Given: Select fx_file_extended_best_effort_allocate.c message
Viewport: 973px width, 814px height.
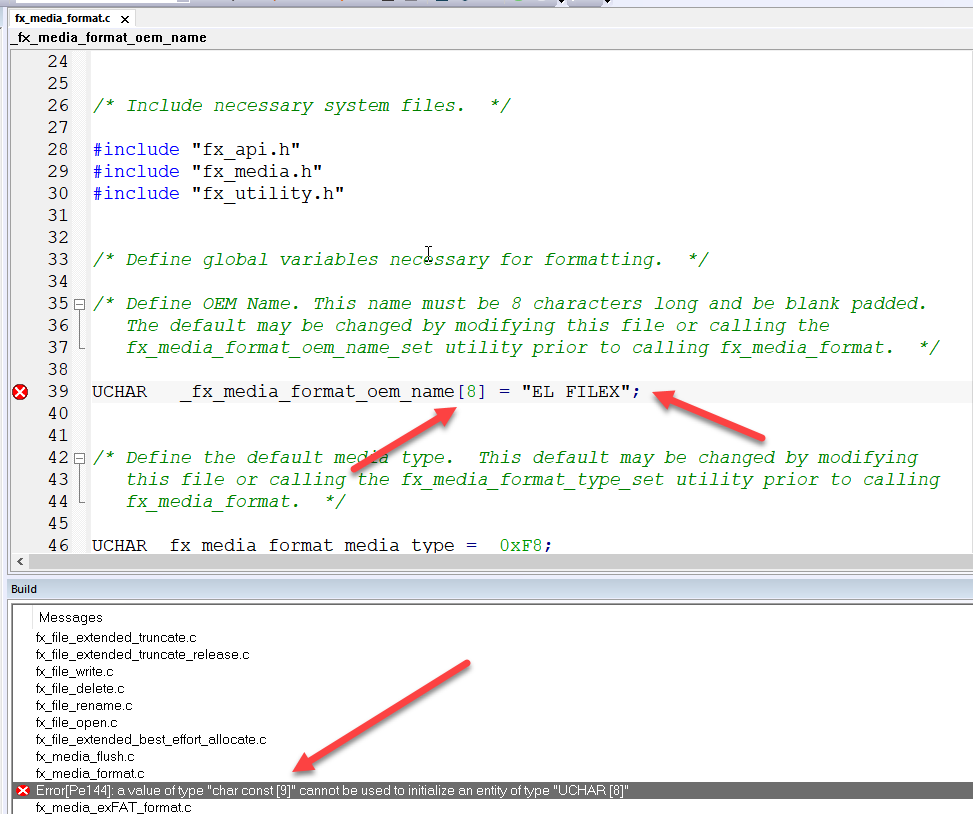Looking at the screenshot, I should 151,740.
